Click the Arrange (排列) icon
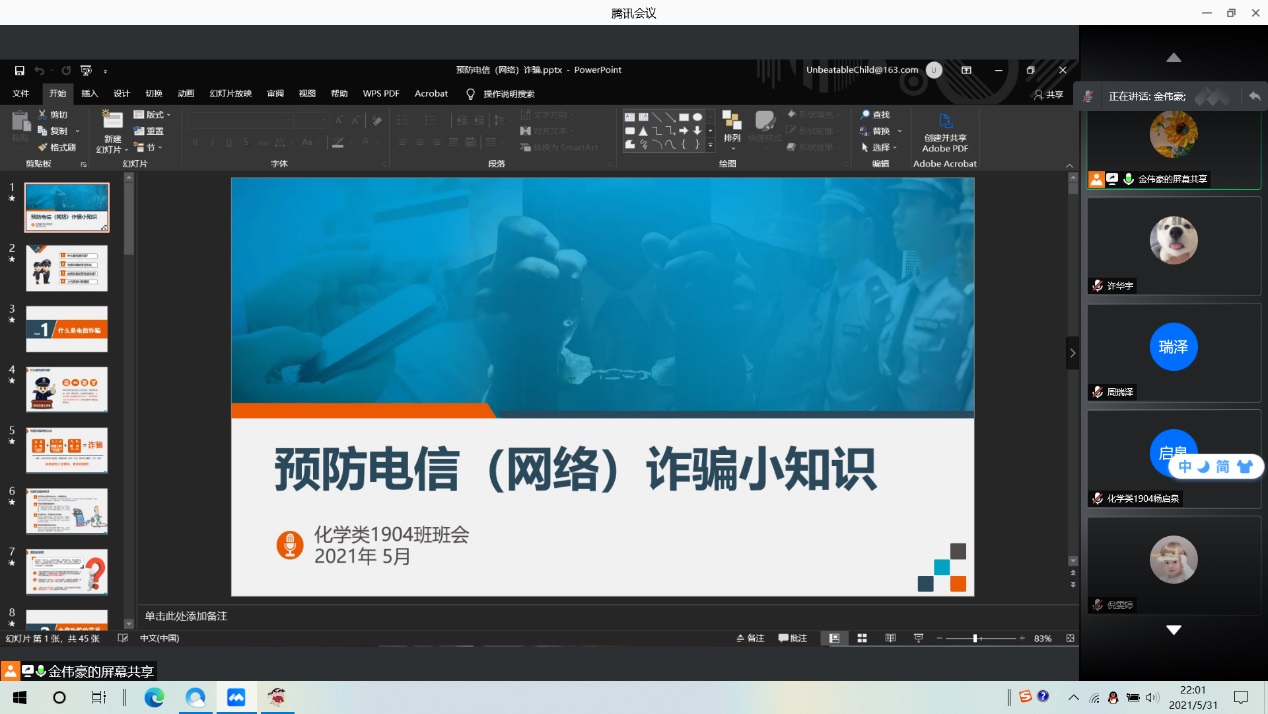The width and height of the screenshot is (1268, 714). click(732, 125)
